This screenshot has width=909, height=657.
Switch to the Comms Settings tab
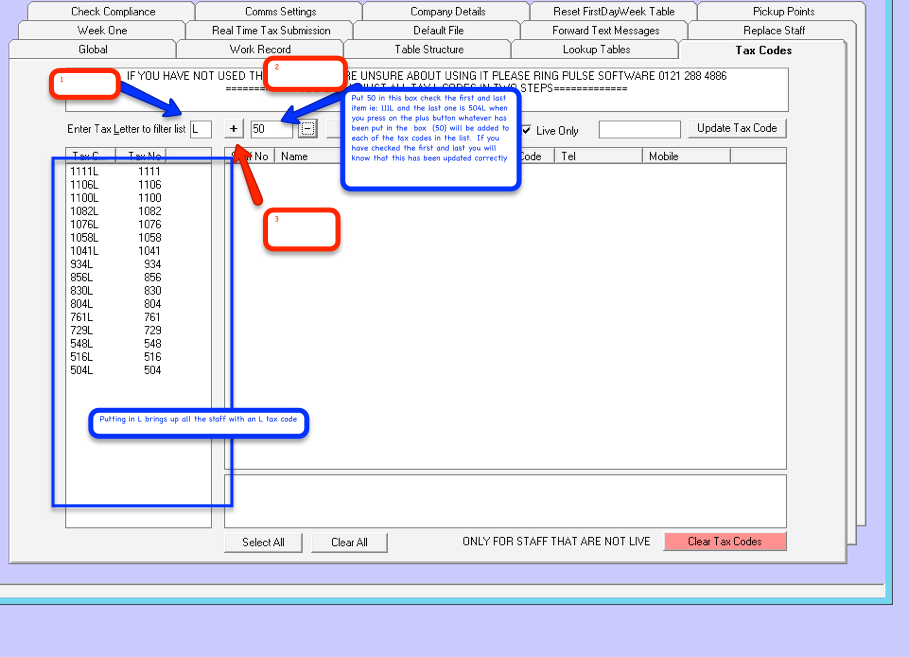[280, 12]
